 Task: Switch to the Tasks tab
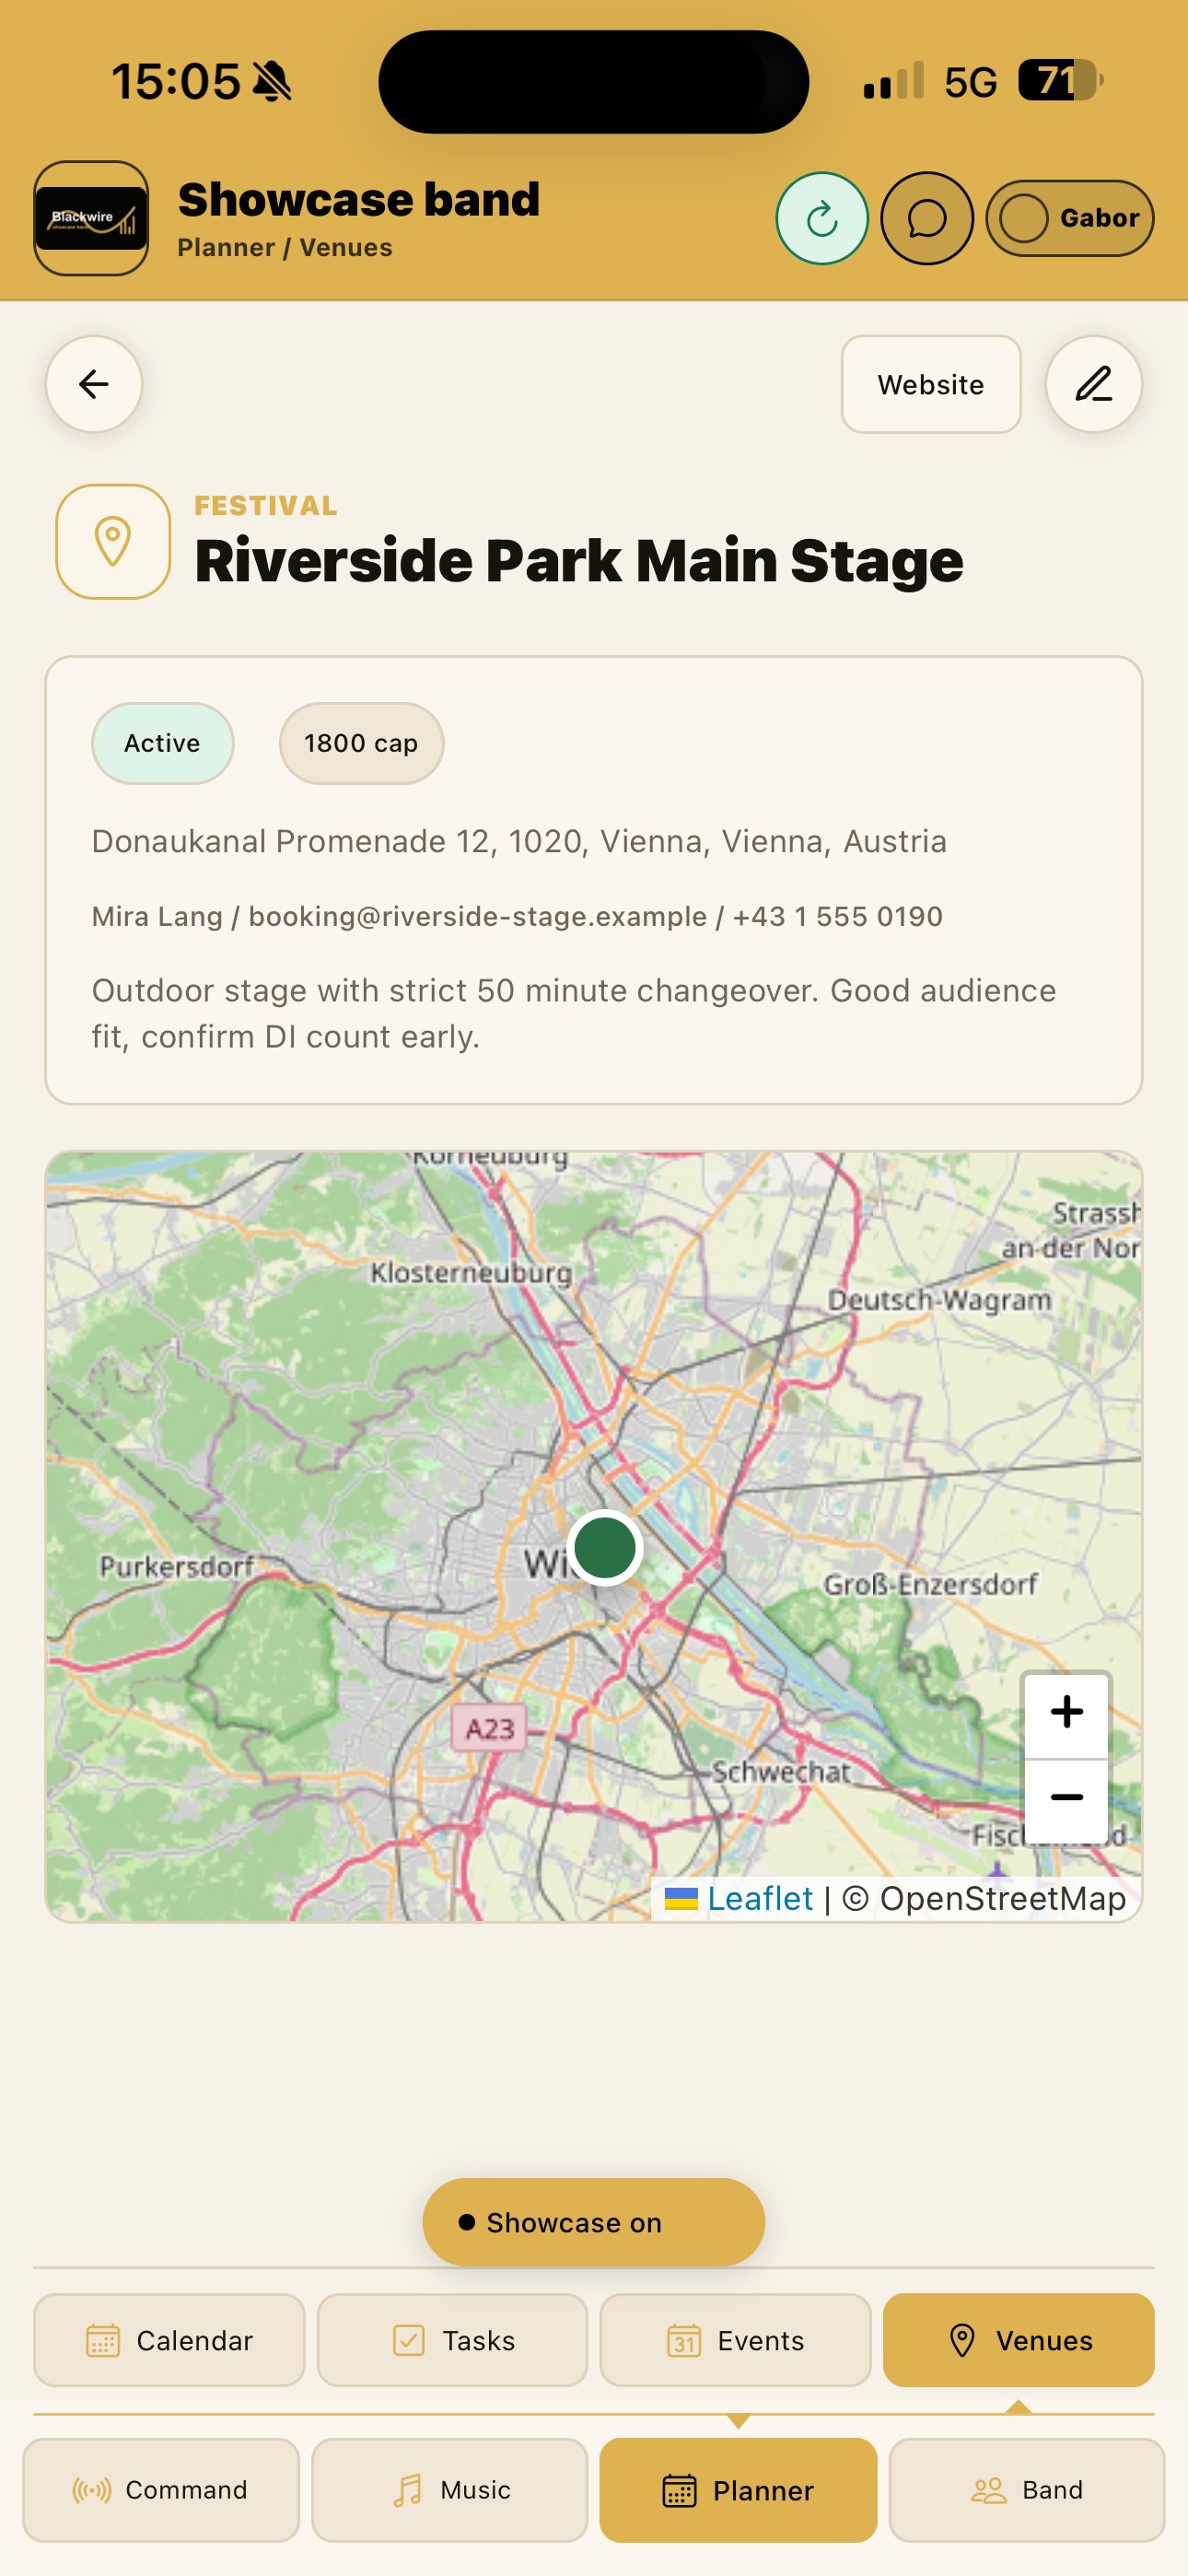pyautogui.click(x=452, y=2340)
